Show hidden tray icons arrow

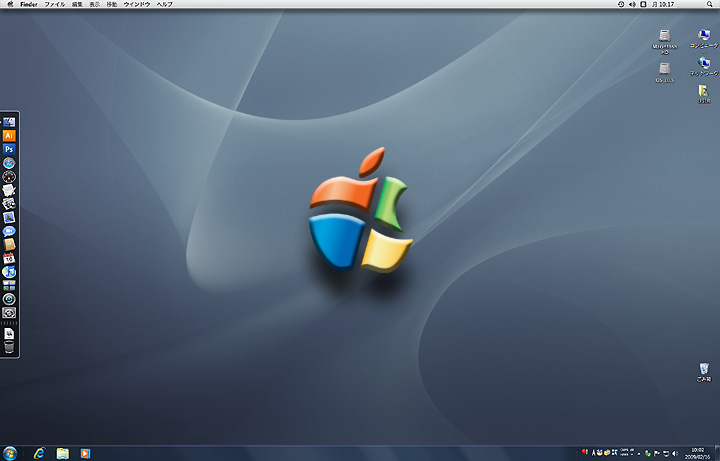(639, 454)
